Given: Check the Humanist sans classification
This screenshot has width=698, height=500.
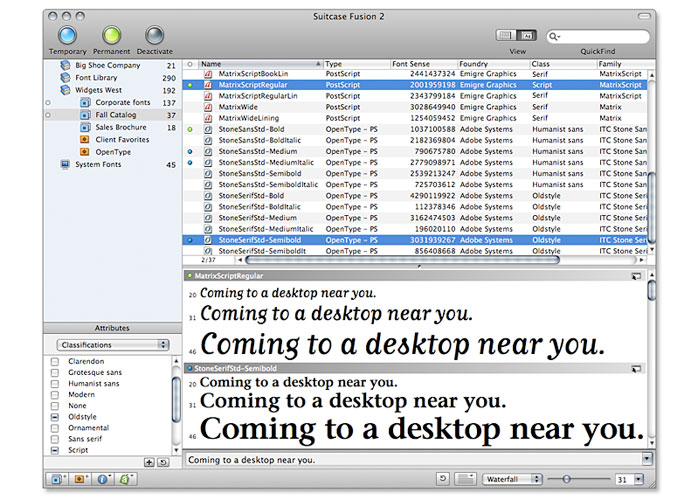Looking at the screenshot, I should point(55,384).
